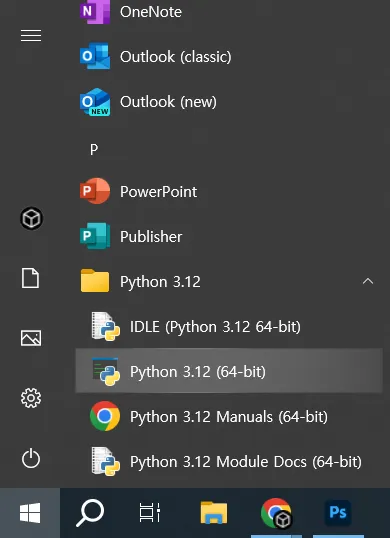Click the "PowerPoint" label
Screen dimensions: 390x538
tap(158, 191)
